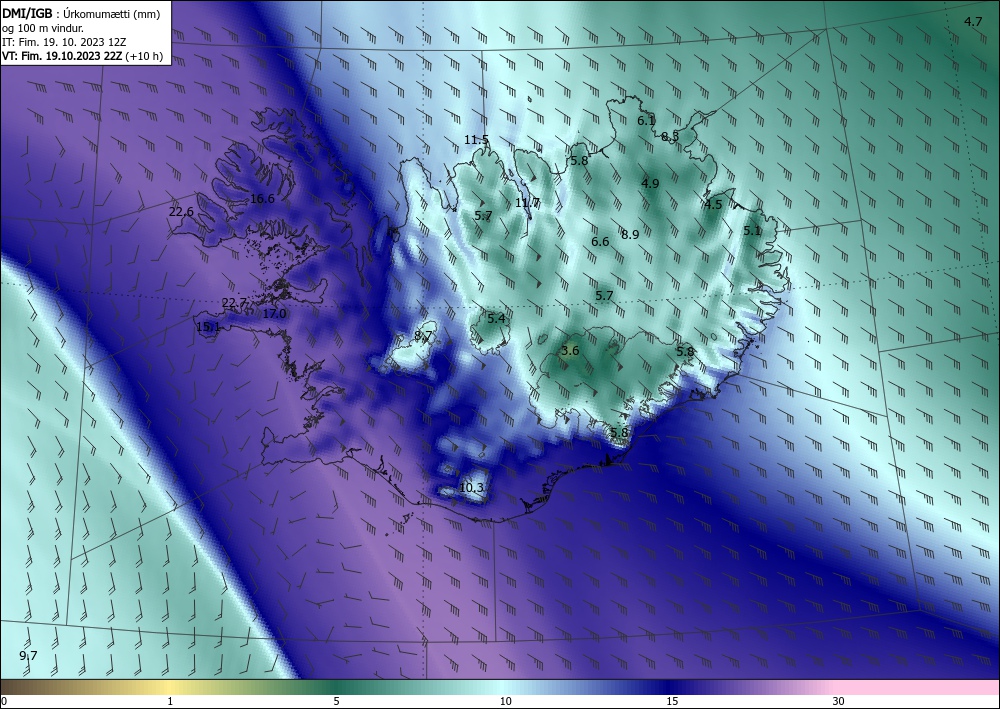Click the 1 tick on the color scale
This screenshot has width=1000, height=709.
coord(170,702)
